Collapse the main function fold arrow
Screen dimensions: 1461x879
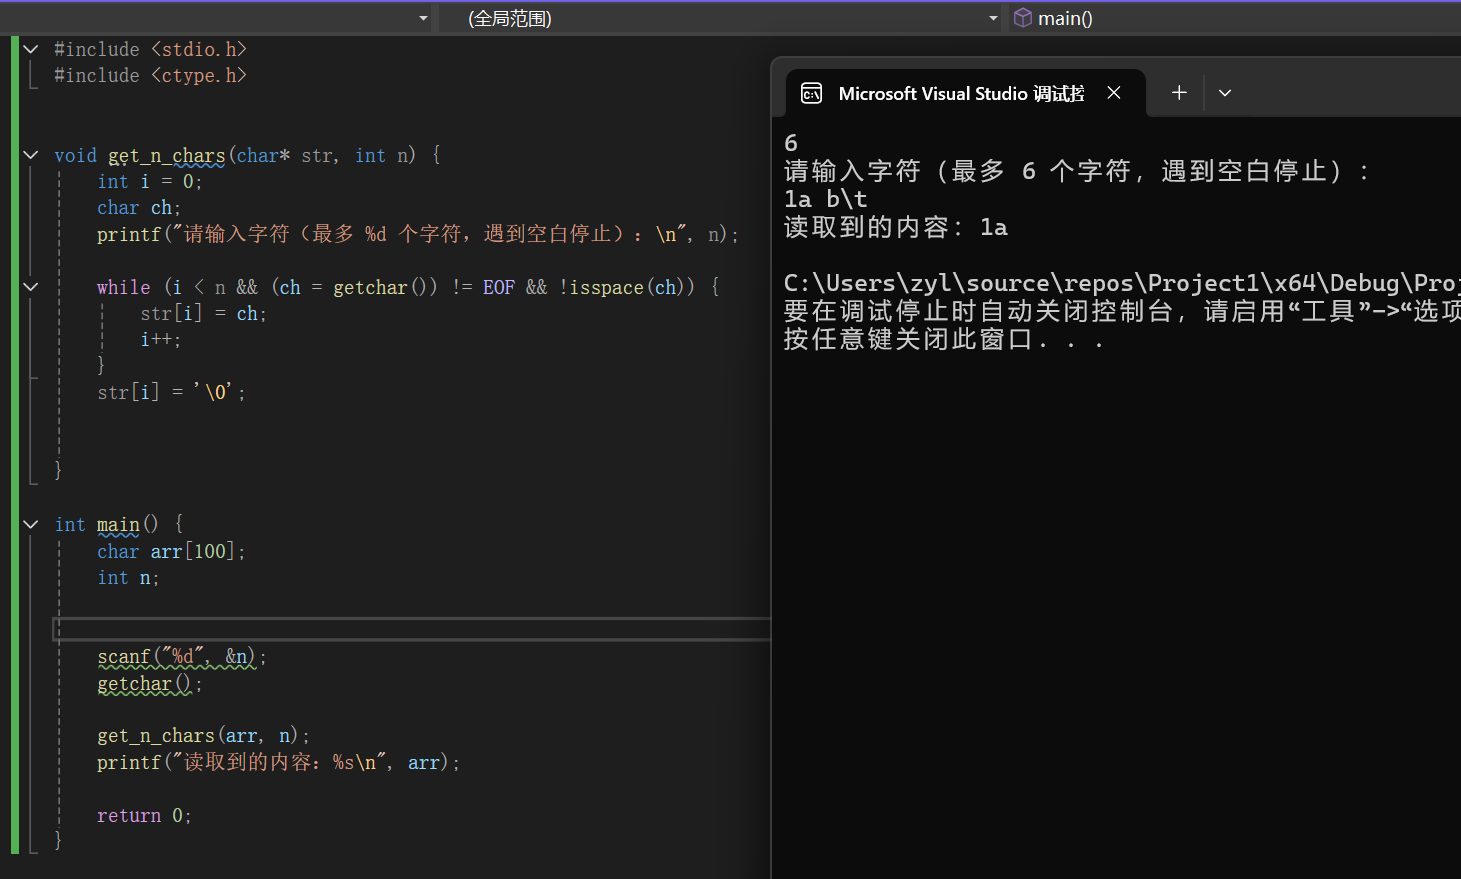[x=31, y=524]
